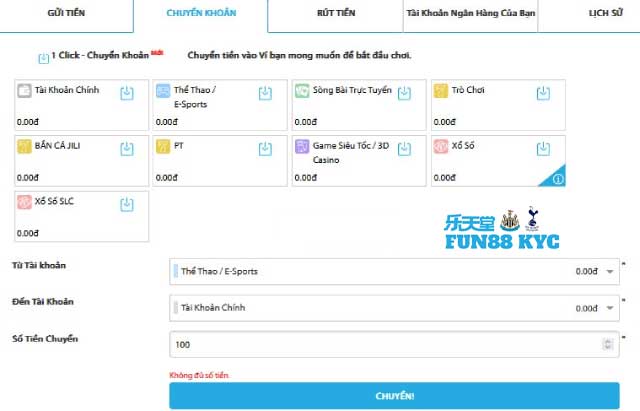The height and width of the screenshot is (411, 640).
Task: Click the info icon on Xổ Số card
Action: point(557,179)
